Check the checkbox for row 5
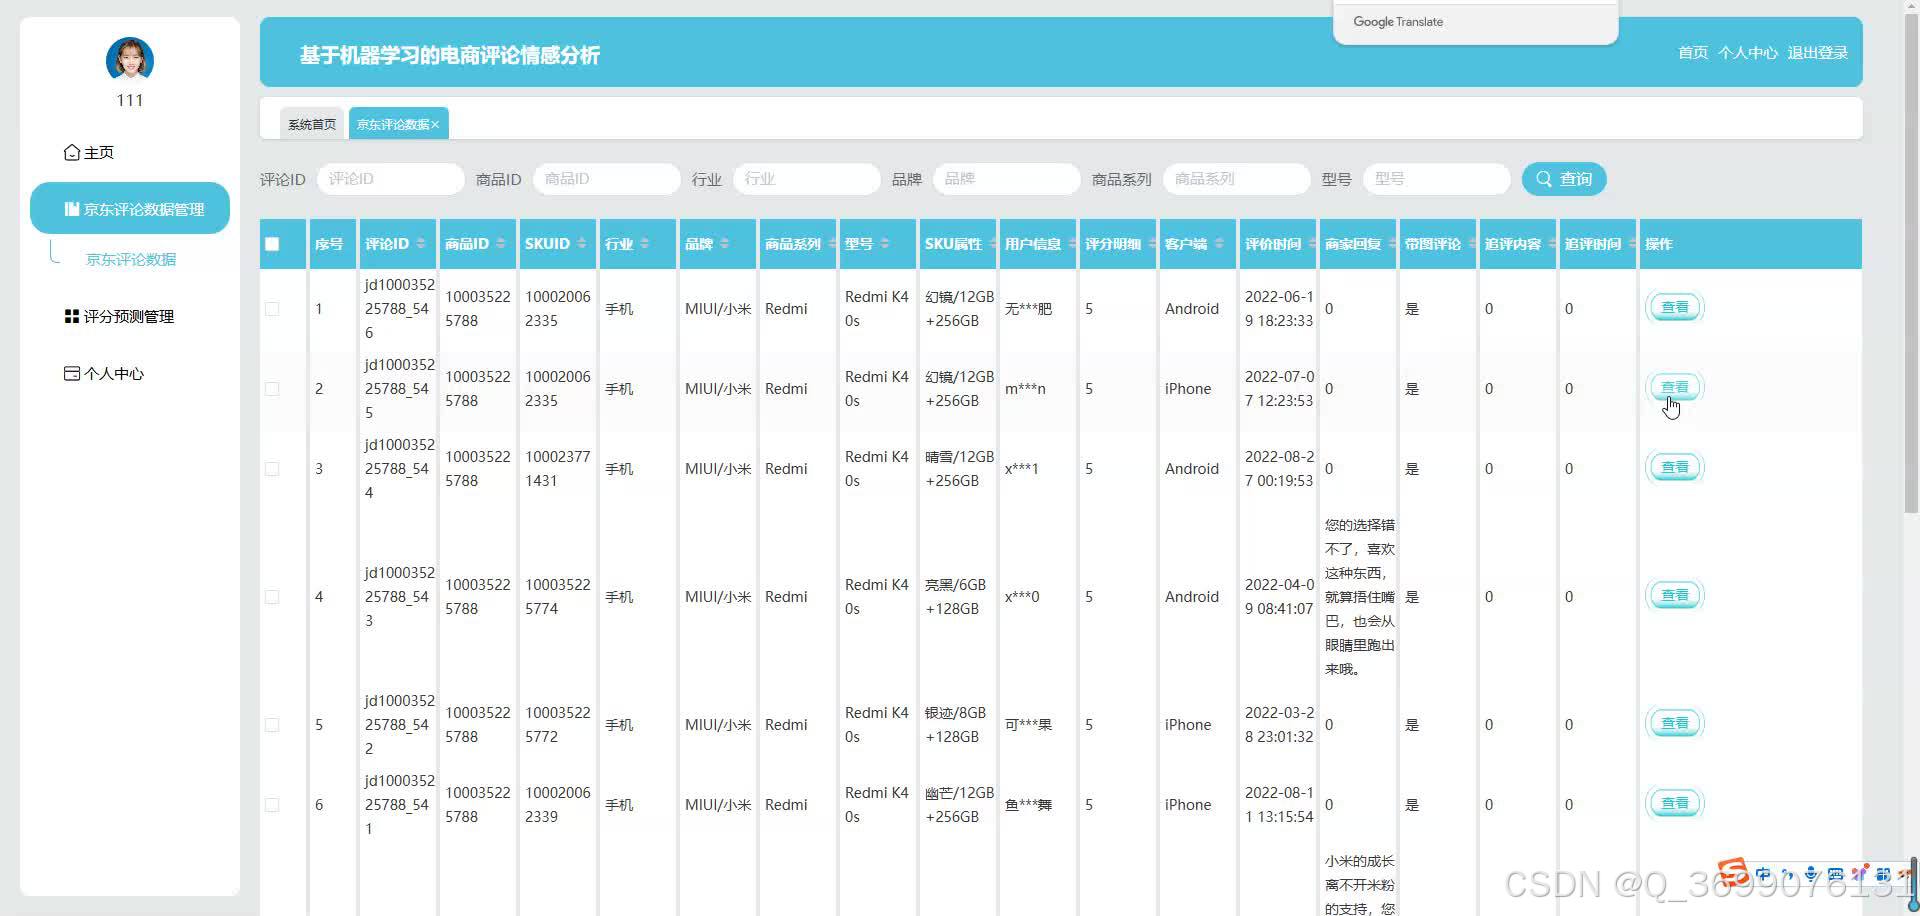1920x916 pixels. [272, 725]
